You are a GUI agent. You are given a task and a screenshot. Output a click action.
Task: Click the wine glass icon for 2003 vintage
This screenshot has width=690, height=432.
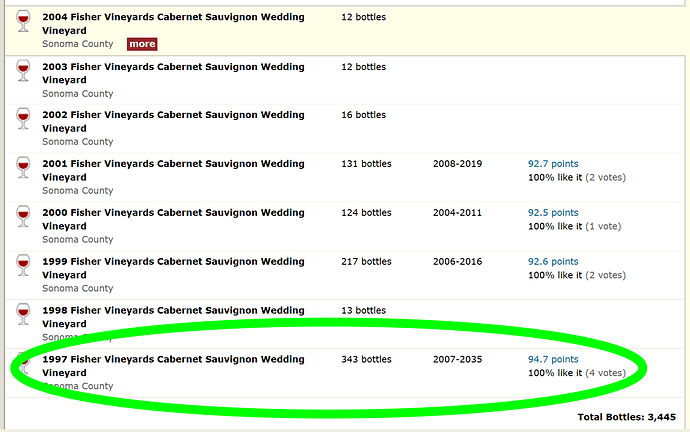tap(23, 71)
